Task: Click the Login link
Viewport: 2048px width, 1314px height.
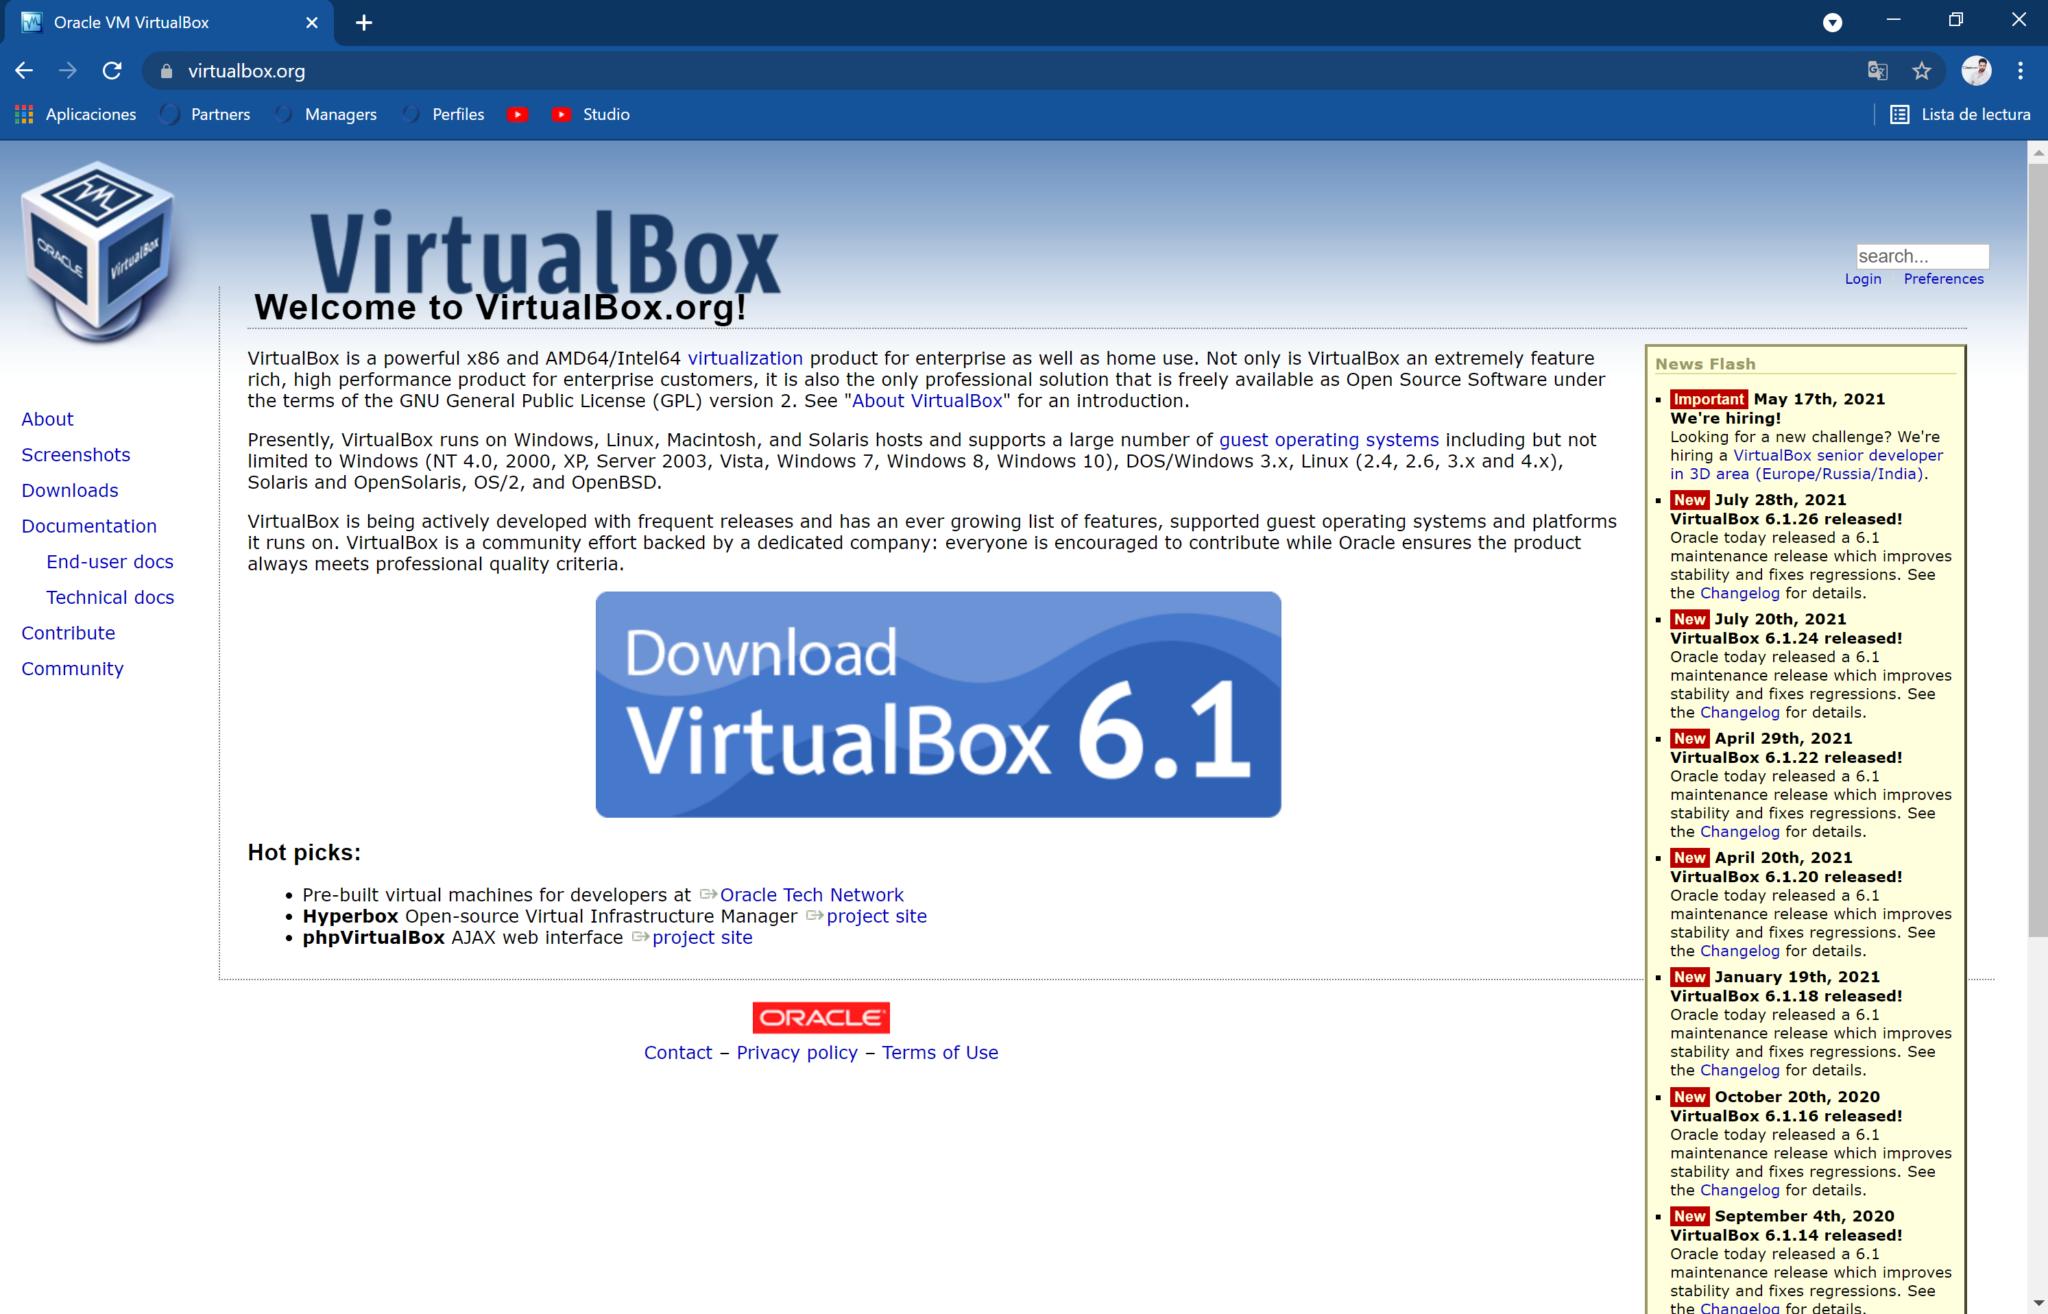Action: (1863, 279)
